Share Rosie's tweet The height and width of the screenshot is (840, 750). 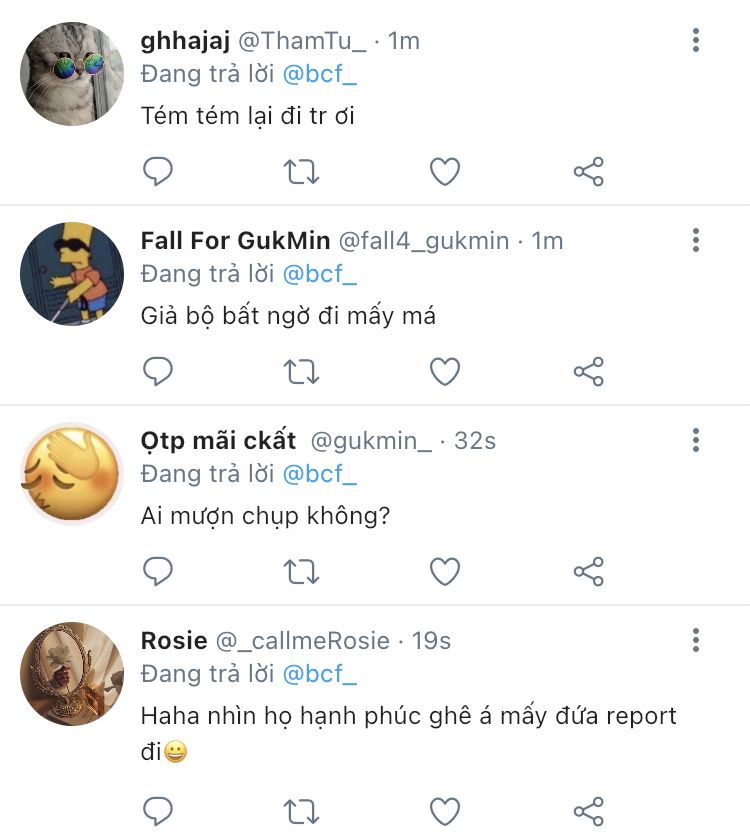(x=589, y=810)
